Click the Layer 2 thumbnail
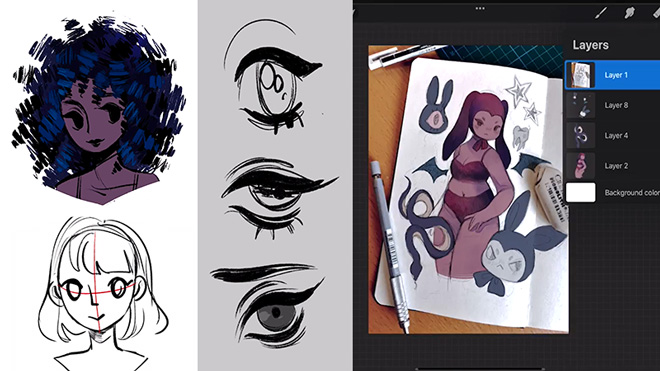Image resolution: width=660 pixels, height=371 pixels. click(x=581, y=165)
